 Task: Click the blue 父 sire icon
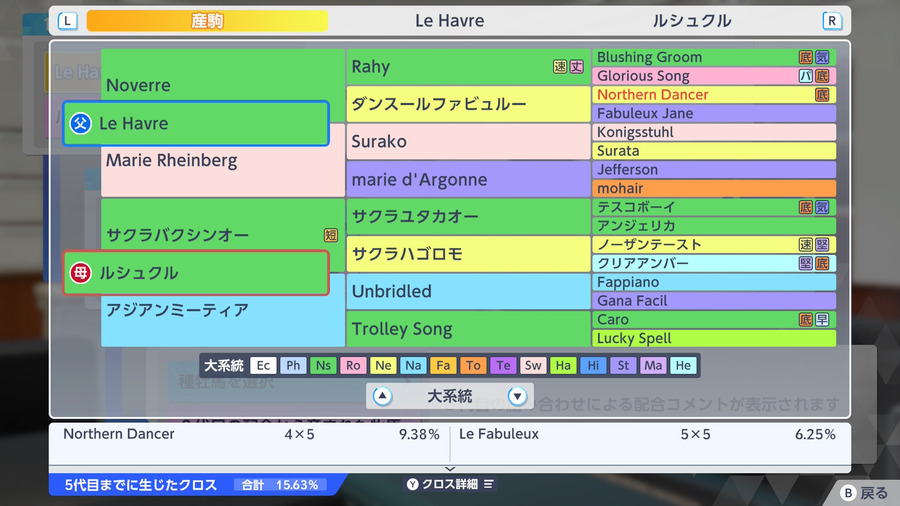(80, 123)
